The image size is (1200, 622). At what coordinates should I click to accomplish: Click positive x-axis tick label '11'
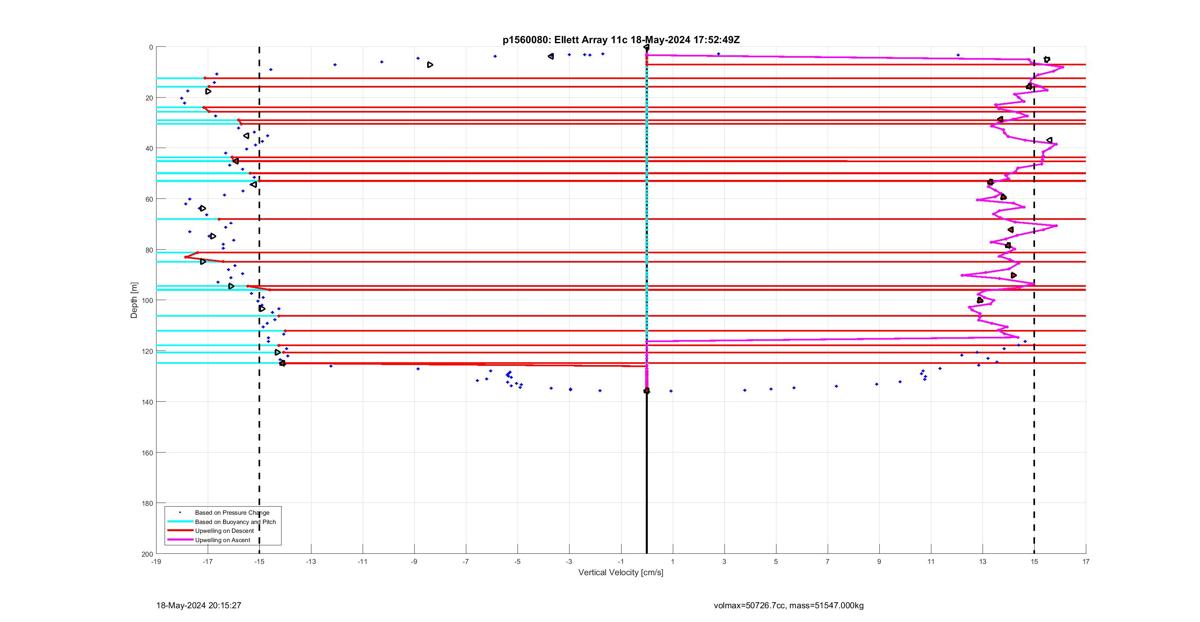click(931, 562)
